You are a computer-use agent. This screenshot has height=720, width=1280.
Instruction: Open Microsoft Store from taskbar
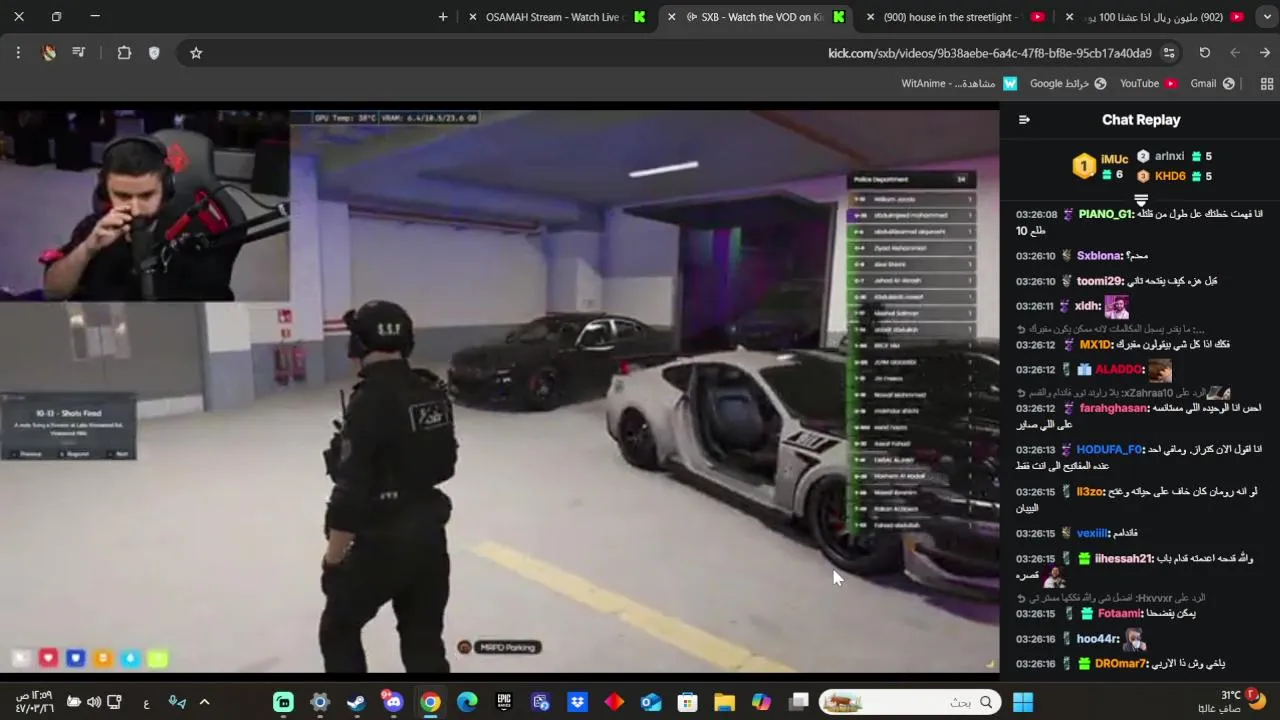coord(687,702)
